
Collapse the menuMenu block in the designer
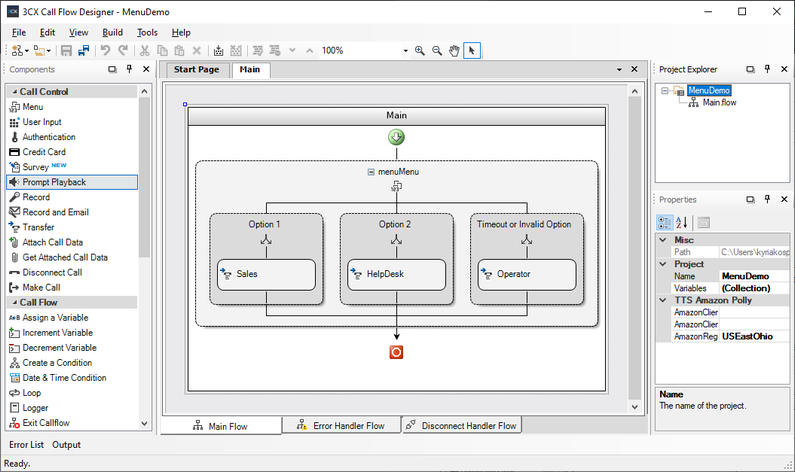click(371, 172)
